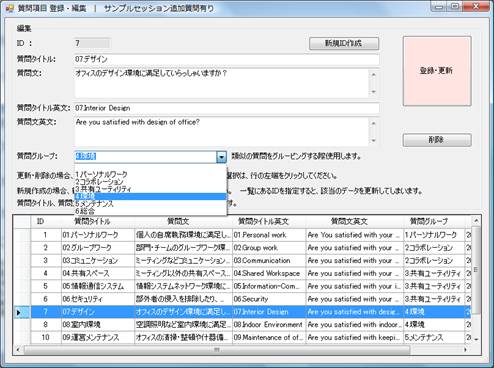Click cell 04.共有スペース
The image size is (494, 368).
(x=98, y=274)
